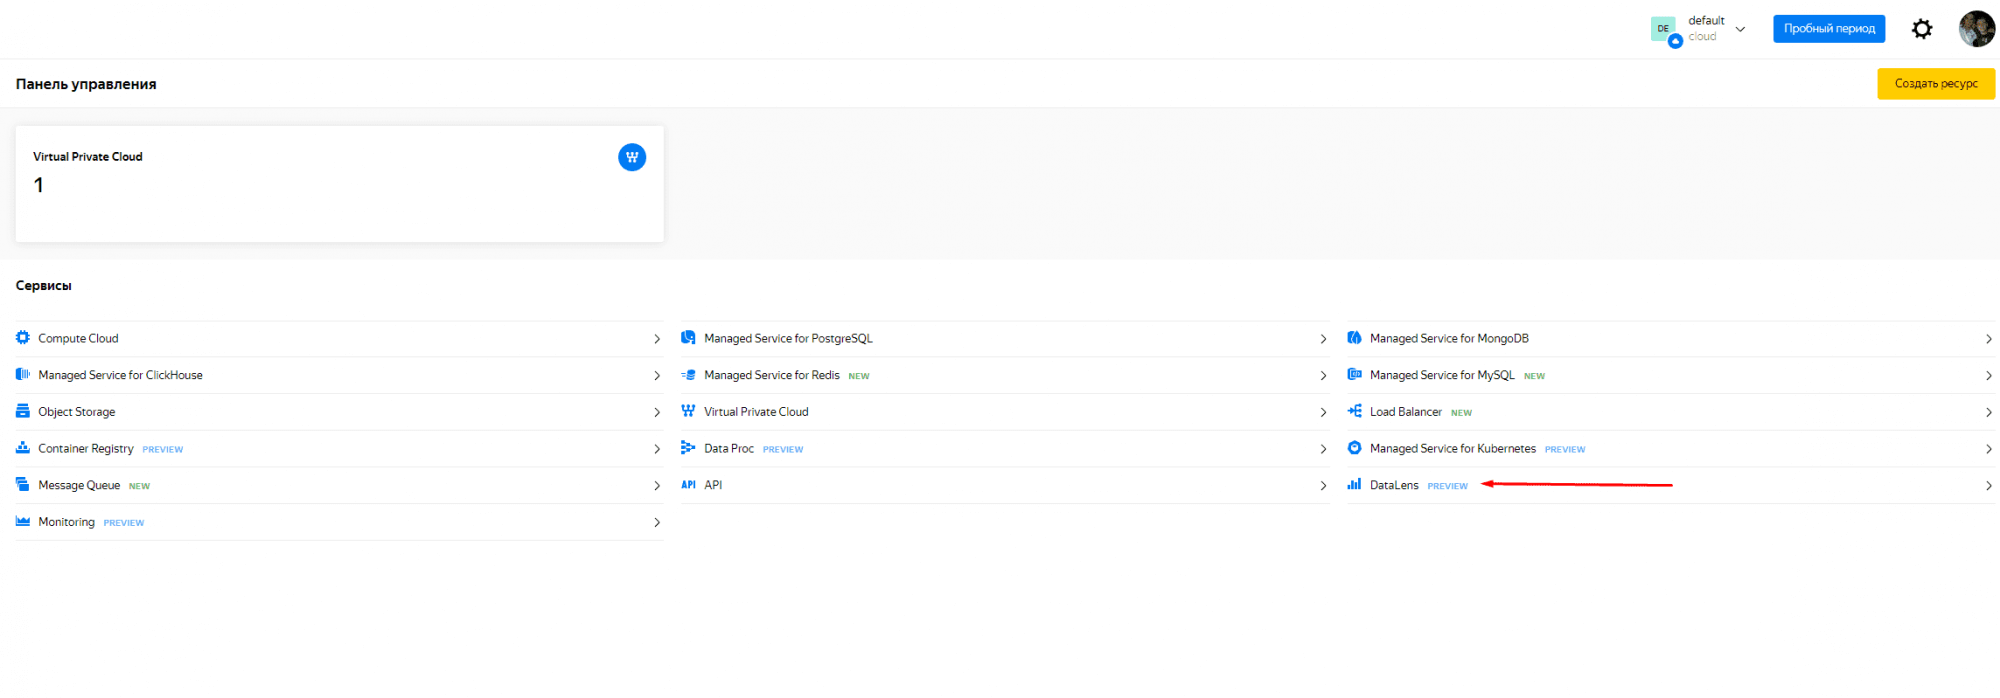Click the chevron on the Object Storage row
This screenshot has width=2000, height=698.
click(657, 412)
